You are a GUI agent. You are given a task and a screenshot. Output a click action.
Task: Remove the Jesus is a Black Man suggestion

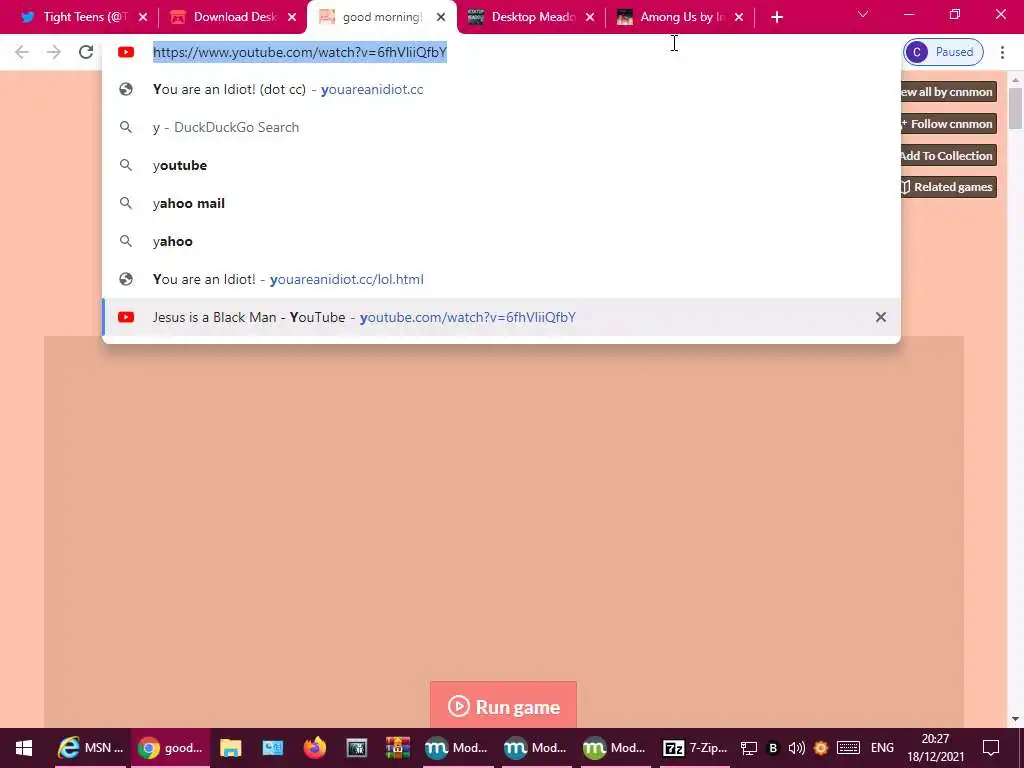(x=880, y=317)
